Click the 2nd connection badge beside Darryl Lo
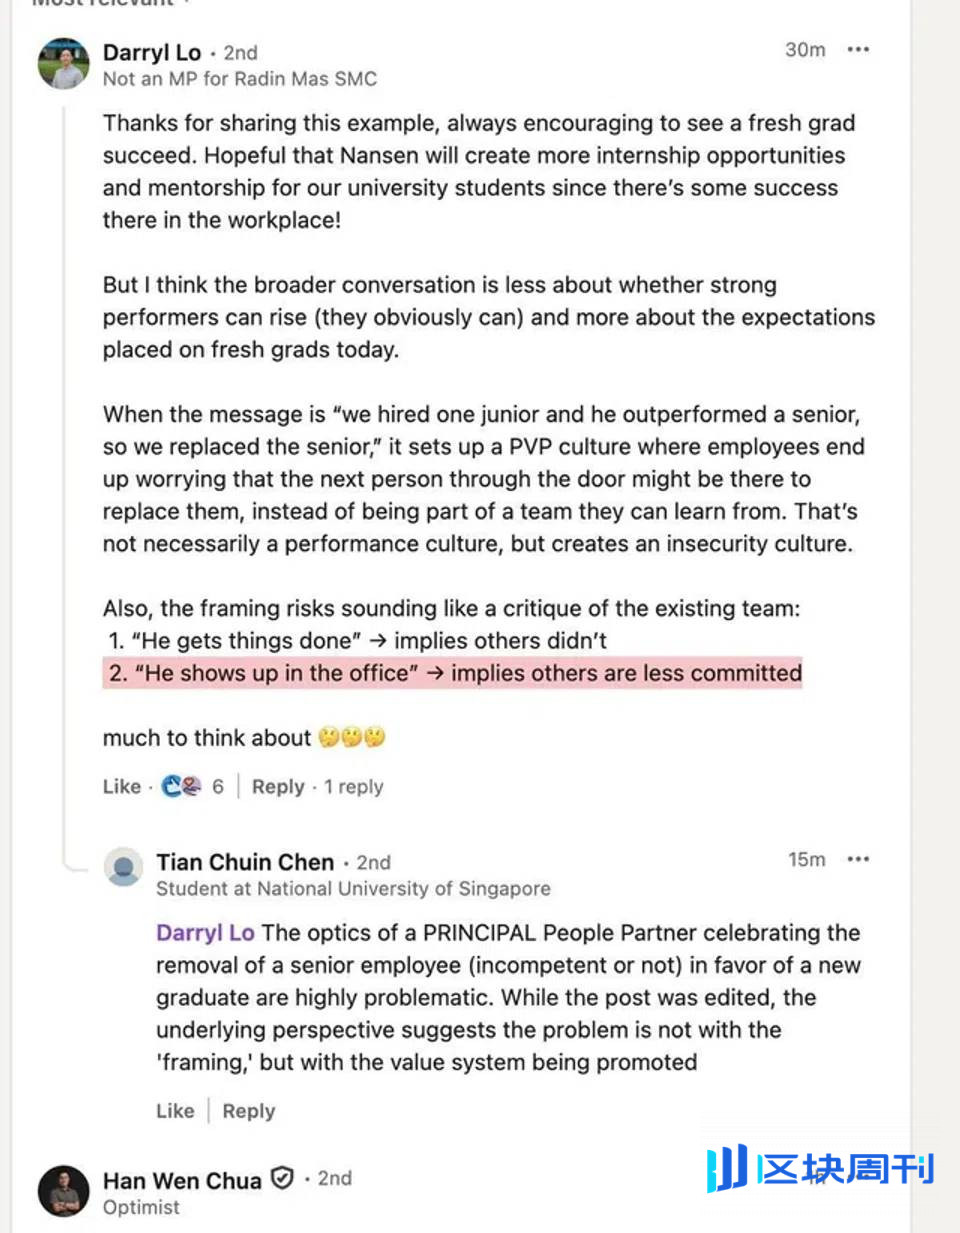Screen dimensions: 960x1233 point(240,53)
